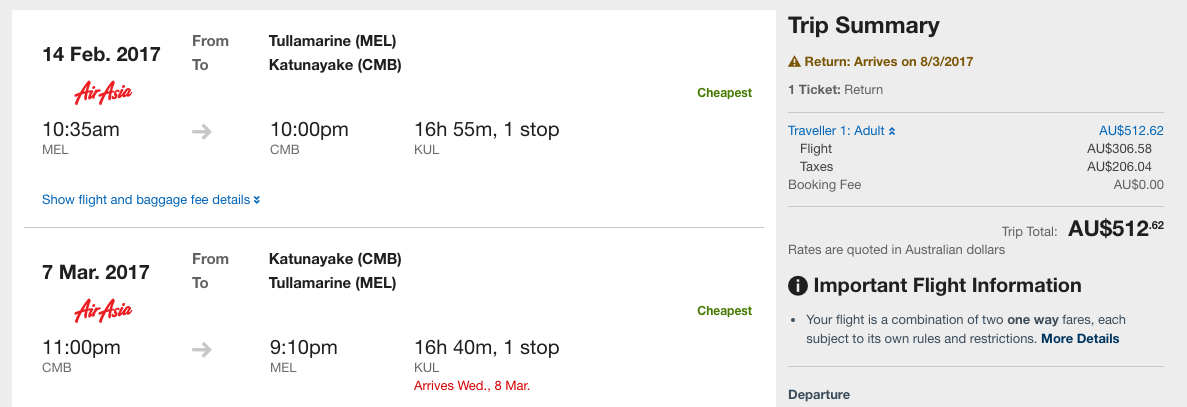1187x407 pixels.
Task: Open More Details about one way fares
Action: (1080, 338)
